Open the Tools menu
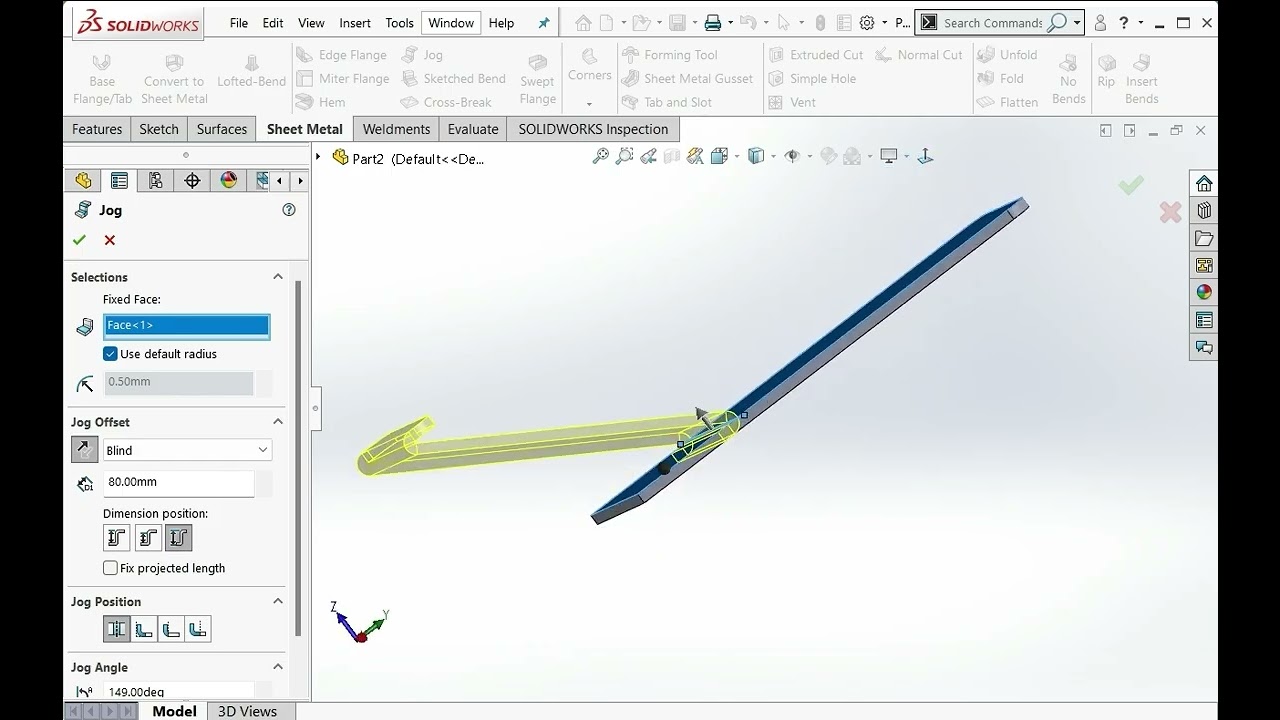Screen dimensions: 1280x720 pyautogui.click(x=399, y=23)
